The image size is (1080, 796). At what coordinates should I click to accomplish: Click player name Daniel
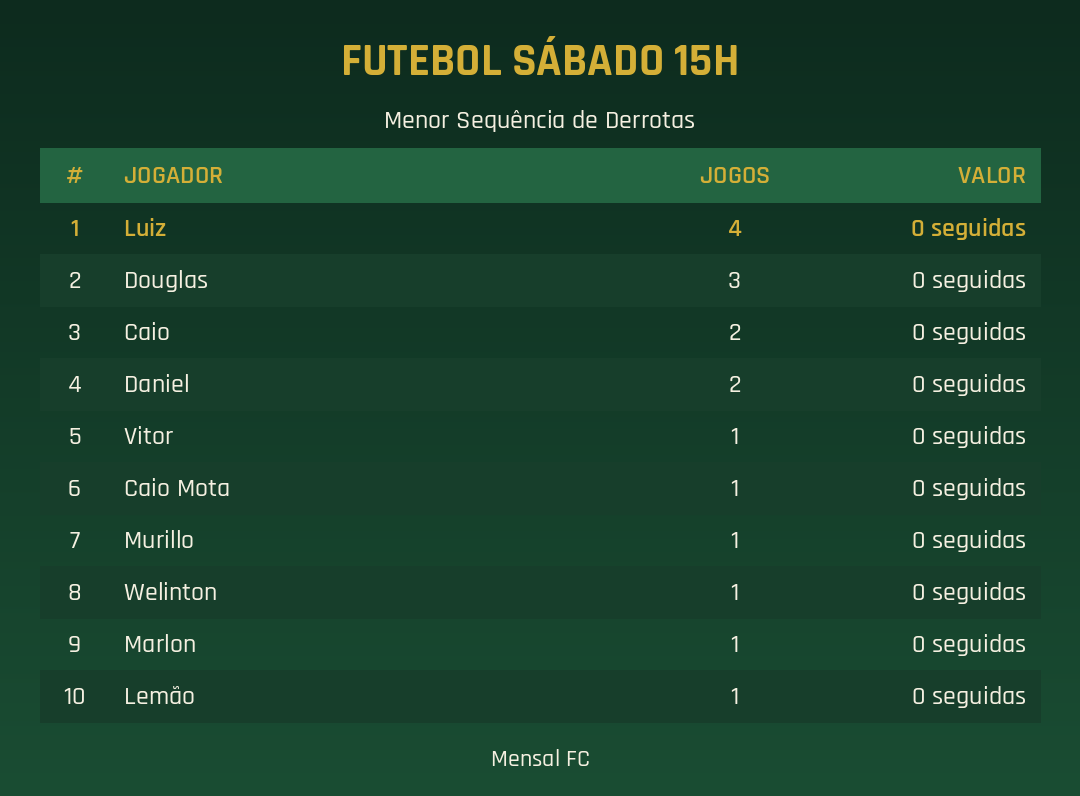pyautogui.click(x=156, y=384)
